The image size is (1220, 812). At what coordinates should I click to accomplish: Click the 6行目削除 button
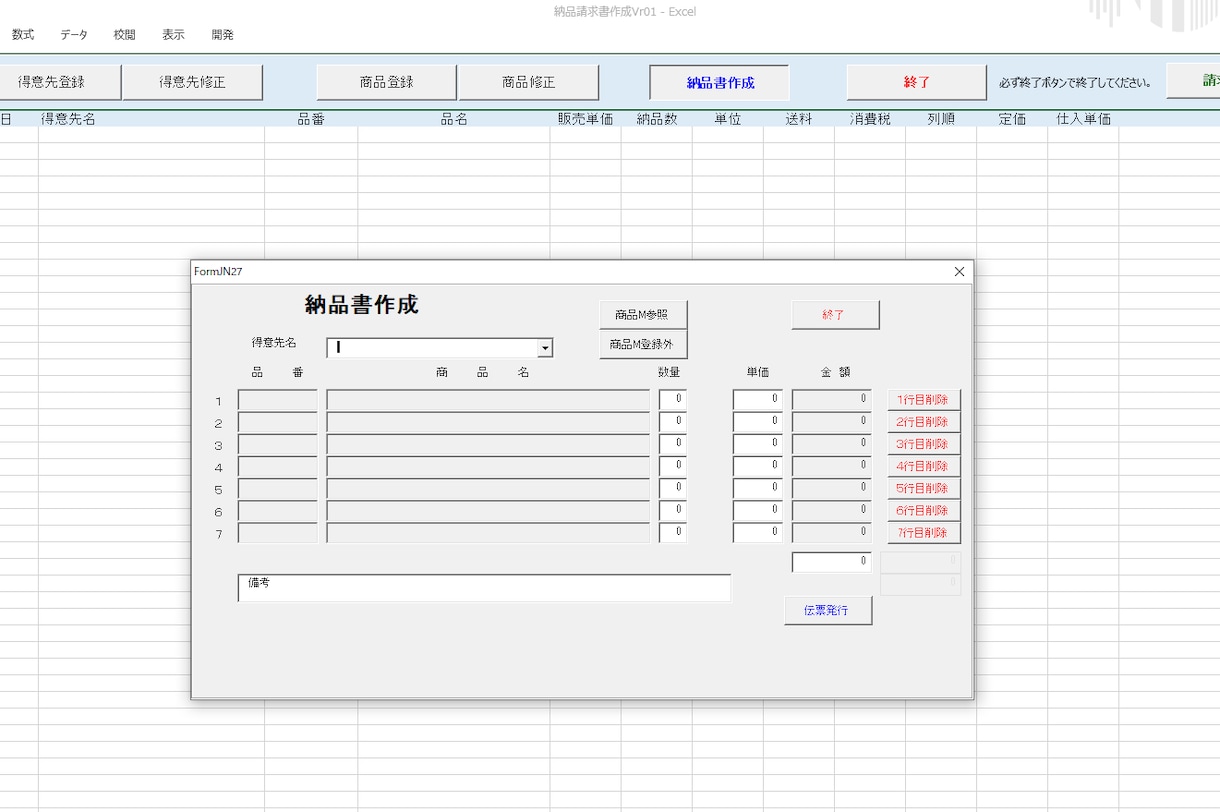click(924, 511)
